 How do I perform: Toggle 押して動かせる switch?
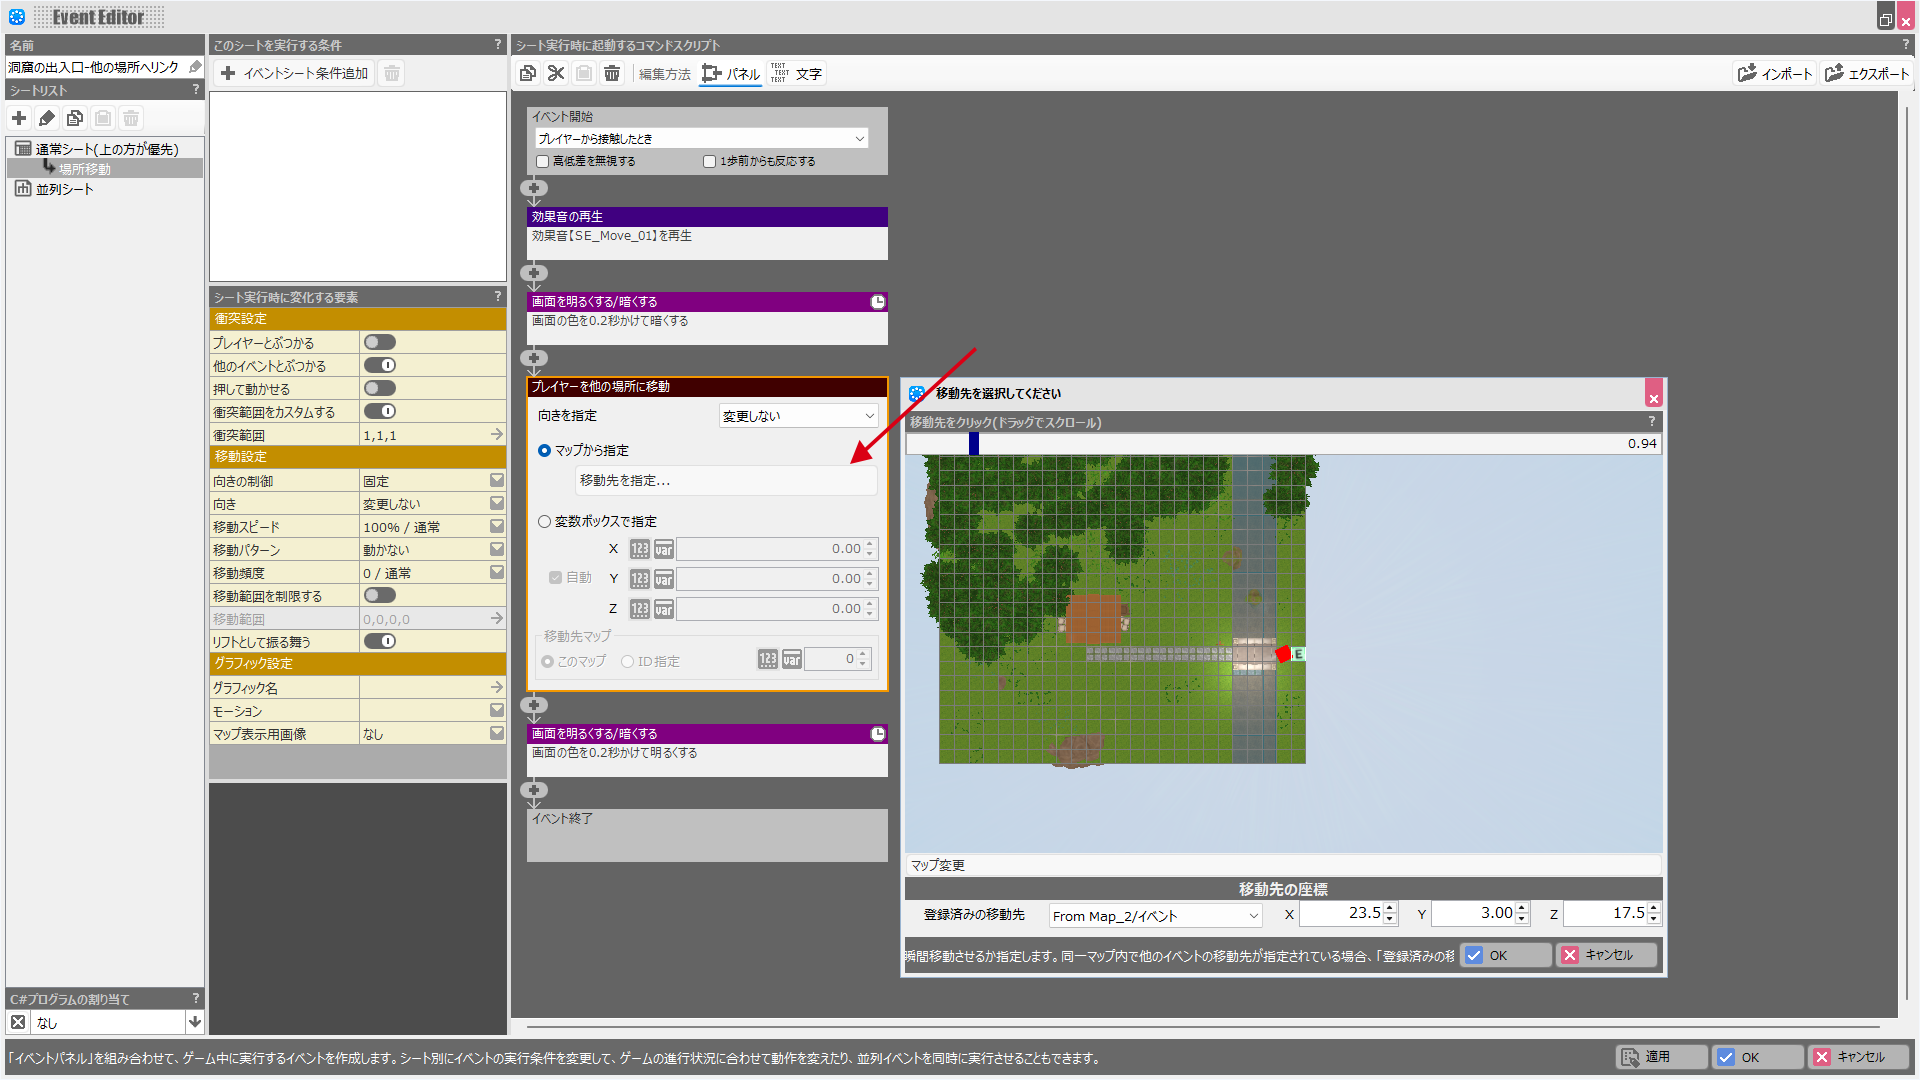pyautogui.click(x=380, y=388)
